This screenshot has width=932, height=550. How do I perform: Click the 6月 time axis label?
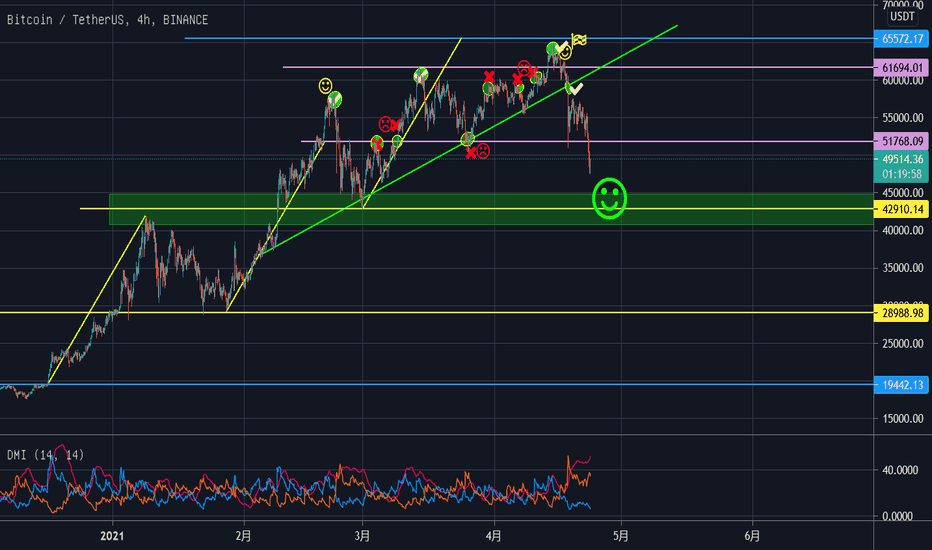pos(752,536)
